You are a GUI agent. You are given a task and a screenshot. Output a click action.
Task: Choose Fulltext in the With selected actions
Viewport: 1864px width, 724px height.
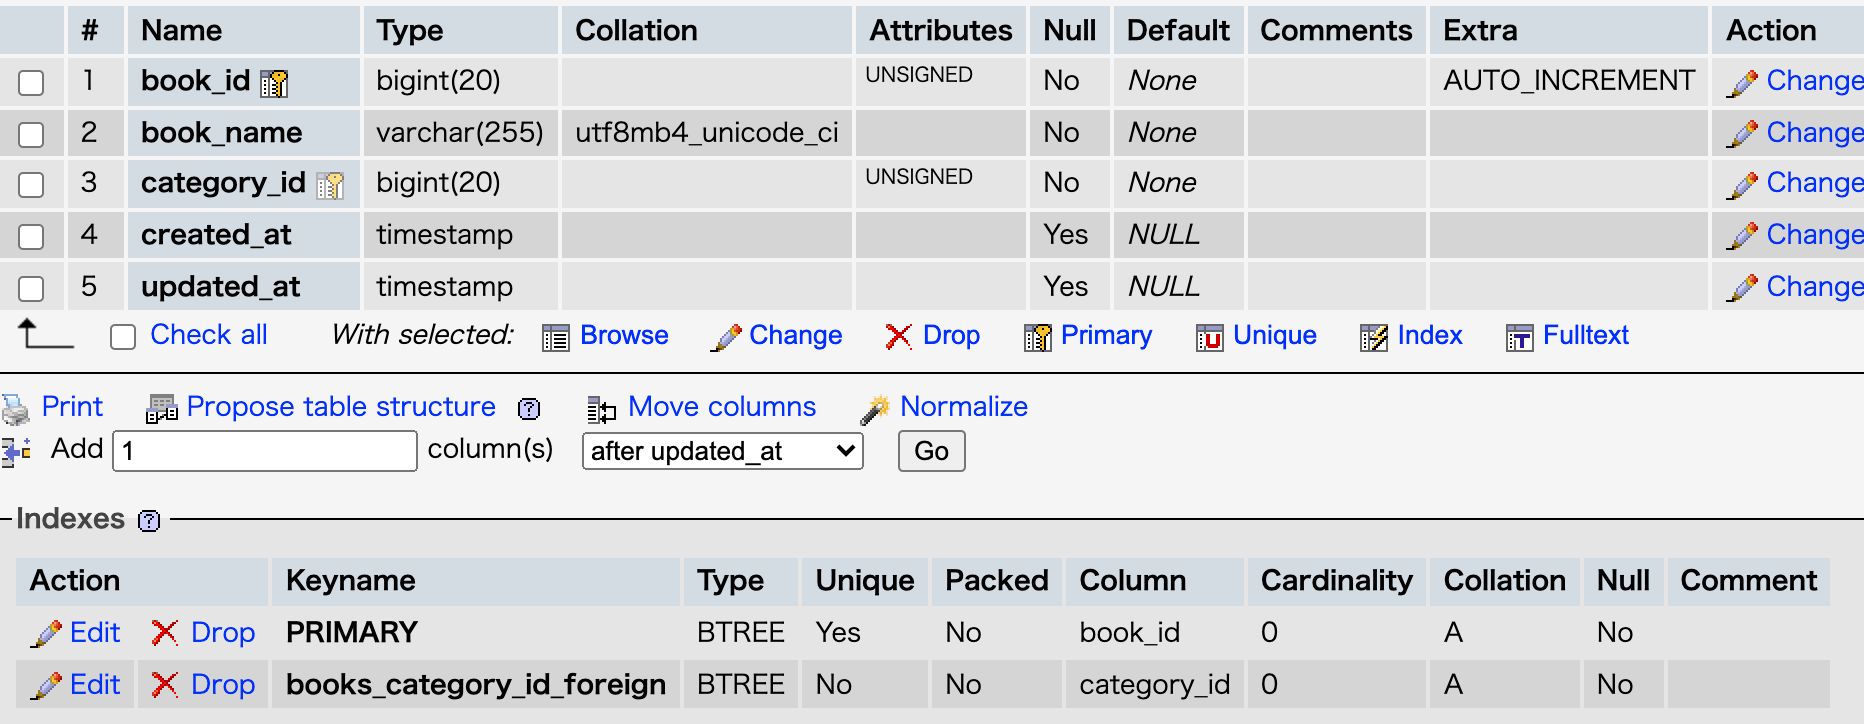(1567, 336)
